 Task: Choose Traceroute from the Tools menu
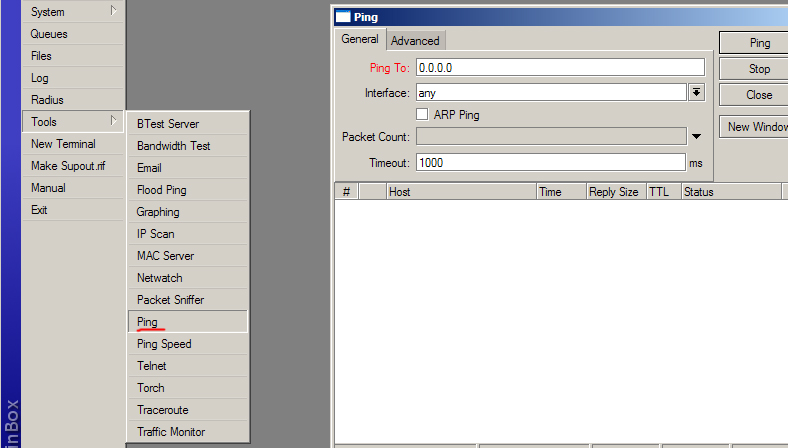coord(162,410)
